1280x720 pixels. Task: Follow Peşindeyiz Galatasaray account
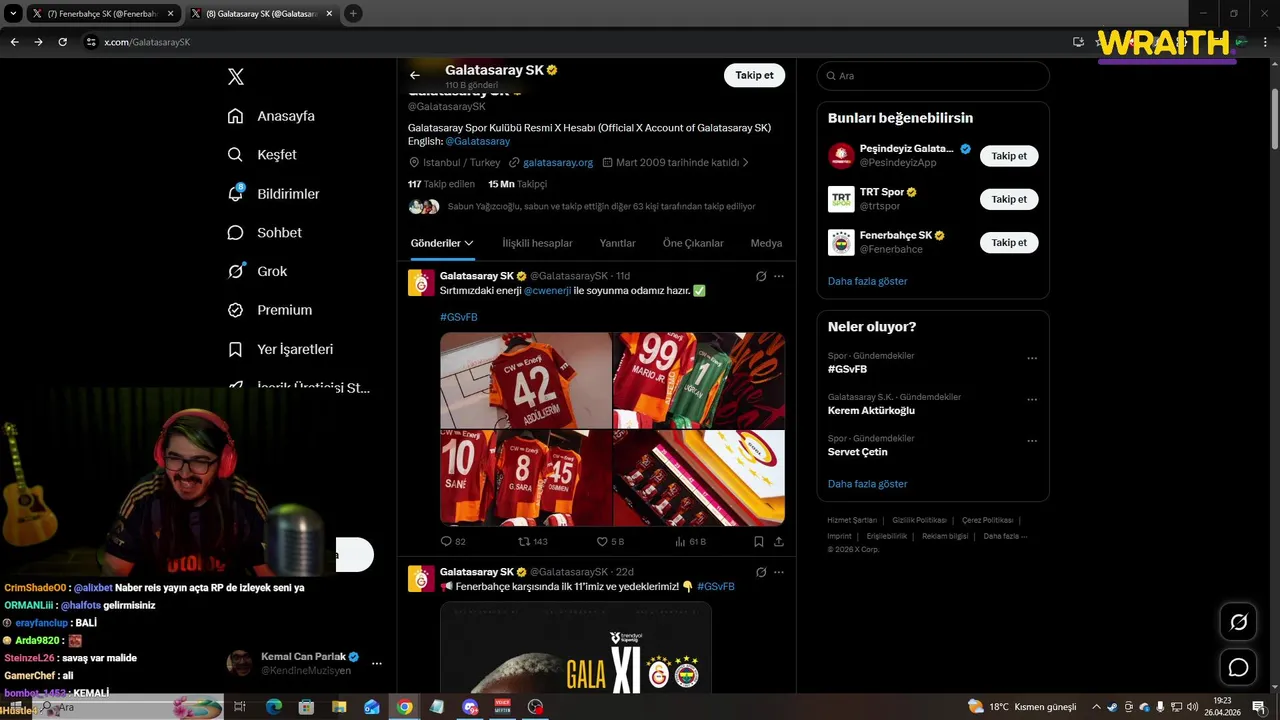tap(1009, 156)
